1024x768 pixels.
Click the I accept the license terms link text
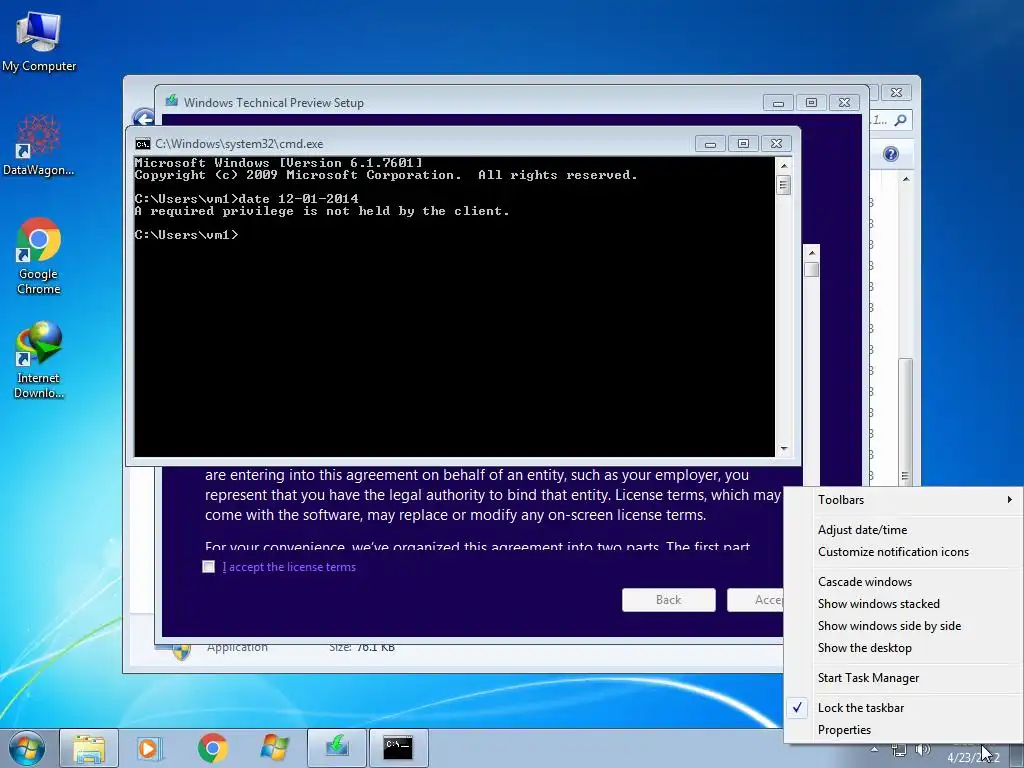click(289, 567)
